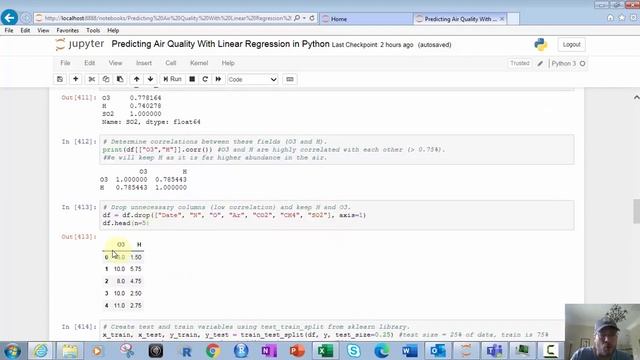640x360 pixels.
Task: Open Skype from taskbar
Action: coord(353,351)
